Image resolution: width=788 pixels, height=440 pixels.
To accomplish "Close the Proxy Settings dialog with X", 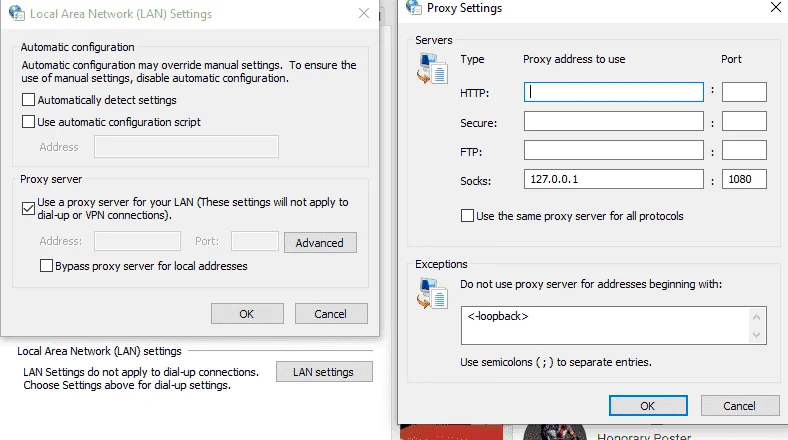I will tap(776, 7).
